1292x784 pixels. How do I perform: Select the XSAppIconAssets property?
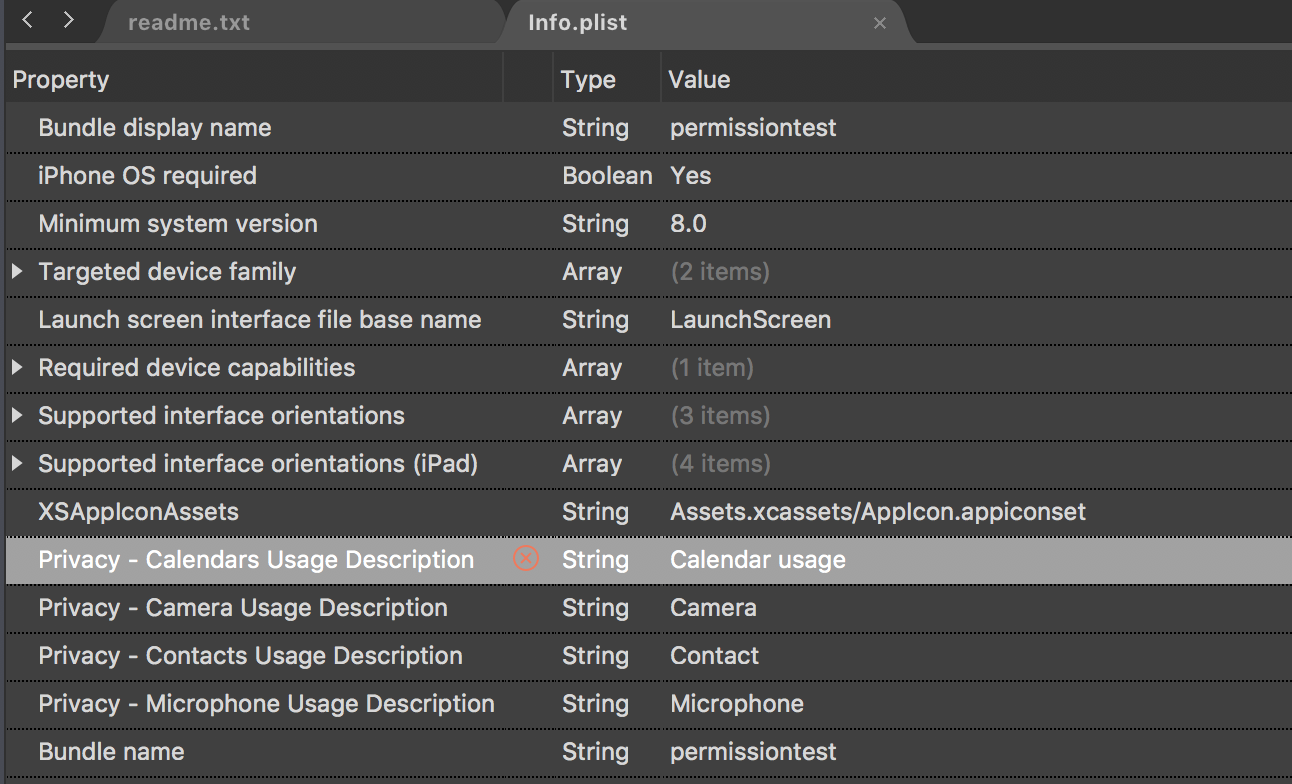138,512
